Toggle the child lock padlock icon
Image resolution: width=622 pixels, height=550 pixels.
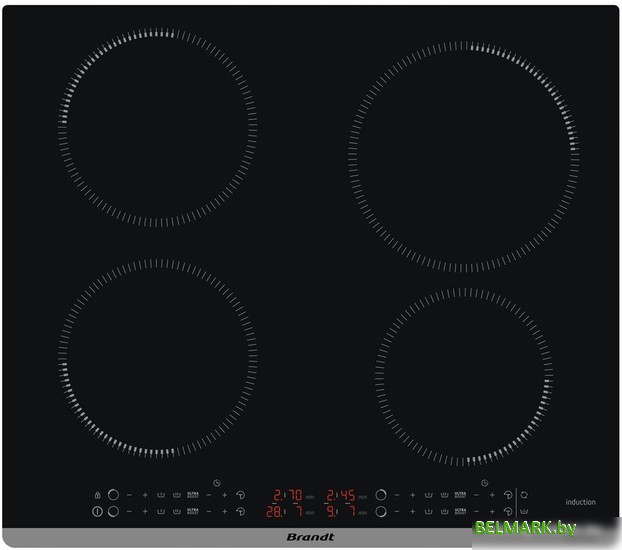tap(97, 495)
